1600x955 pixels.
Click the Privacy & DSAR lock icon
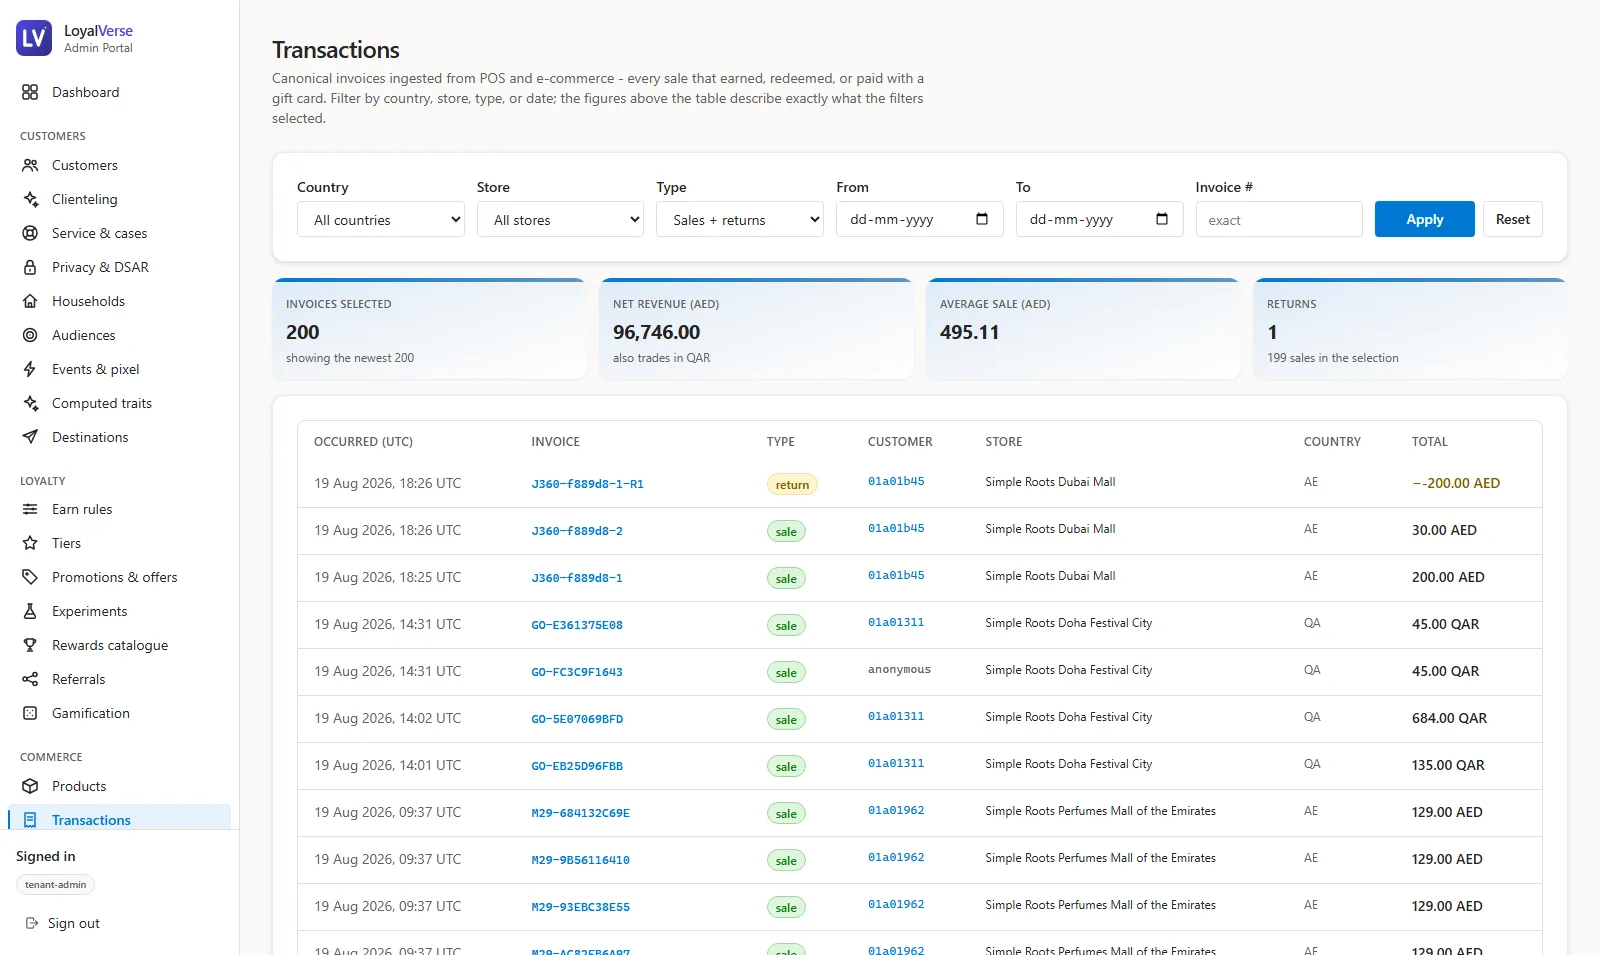click(30, 267)
